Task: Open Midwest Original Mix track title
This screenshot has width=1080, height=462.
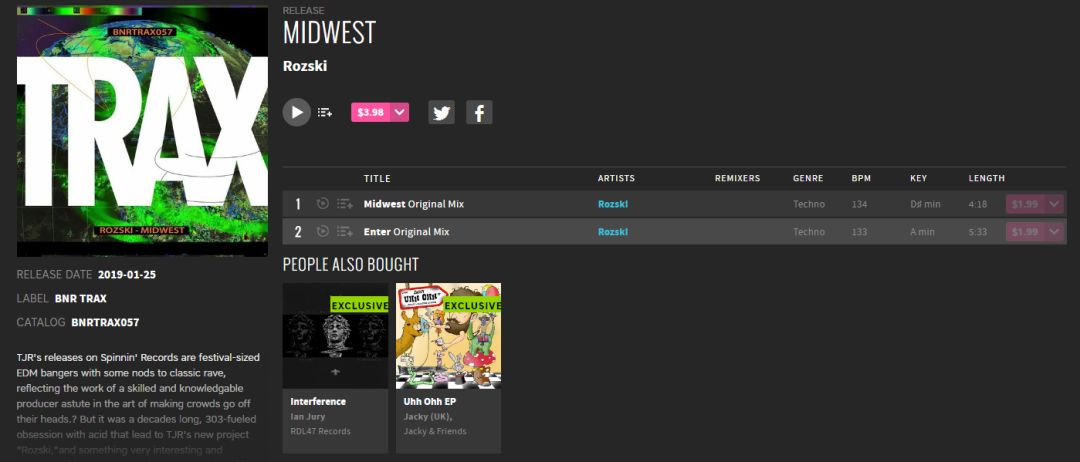Action: (414, 204)
